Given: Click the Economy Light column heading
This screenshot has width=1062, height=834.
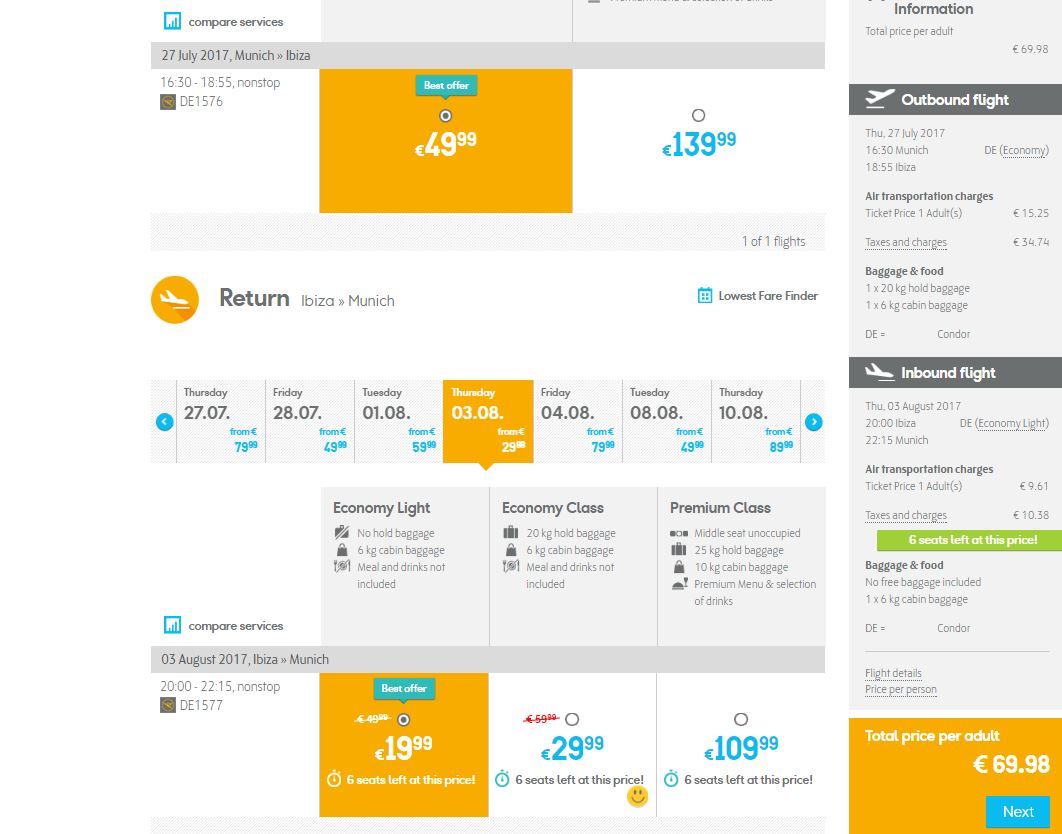Looking at the screenshot, I should click(381, 507).
